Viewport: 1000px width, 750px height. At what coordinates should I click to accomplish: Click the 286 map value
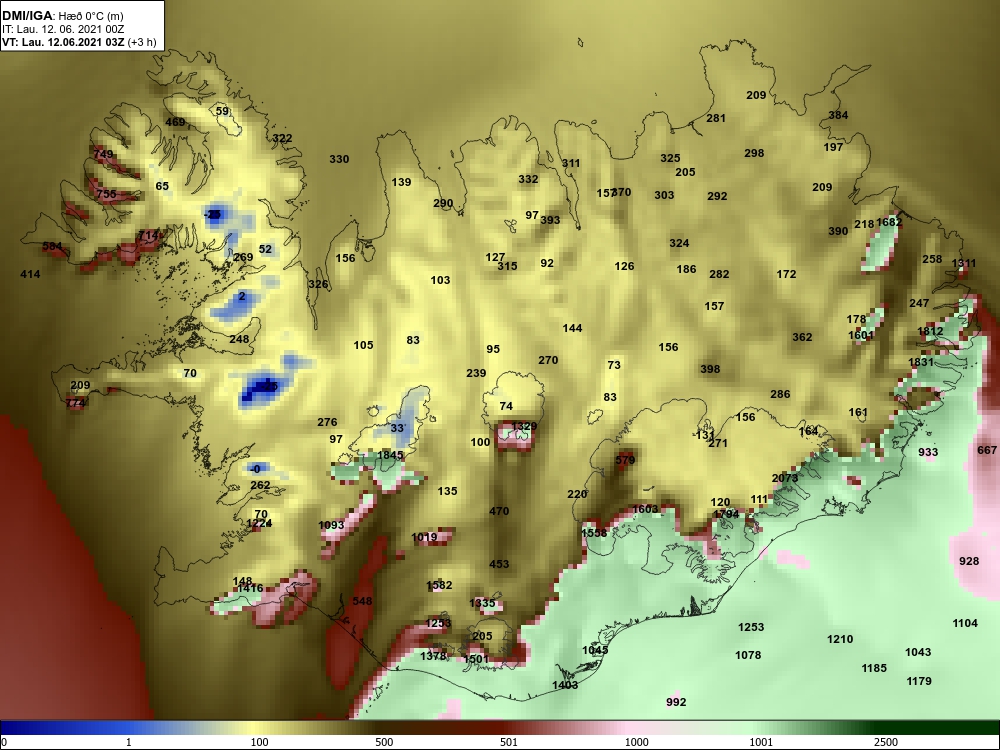[x=780, y=394]
